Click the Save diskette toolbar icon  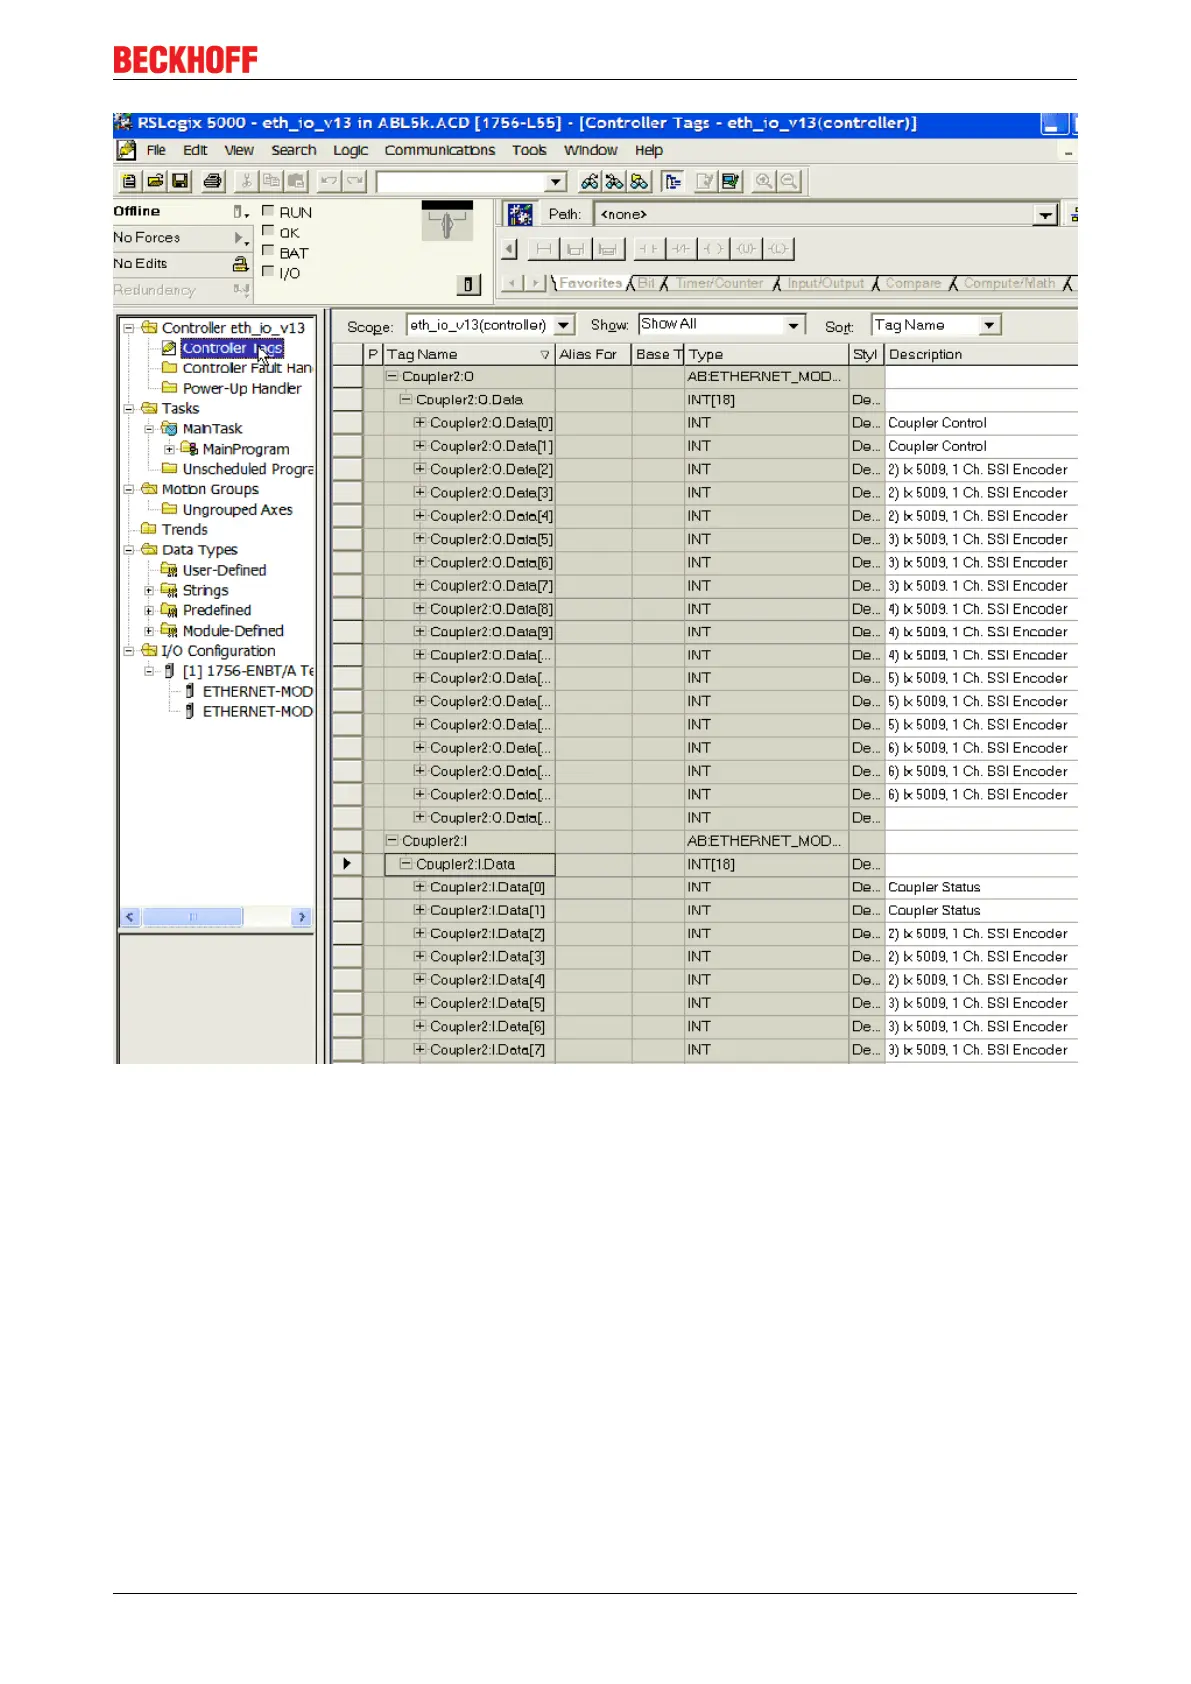coord(181,181)
